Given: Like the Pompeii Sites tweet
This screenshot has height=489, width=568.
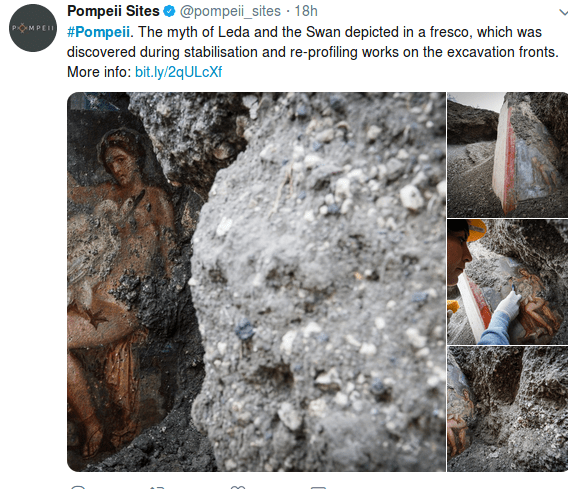Looking at the screenshot, I should [238, 487].
